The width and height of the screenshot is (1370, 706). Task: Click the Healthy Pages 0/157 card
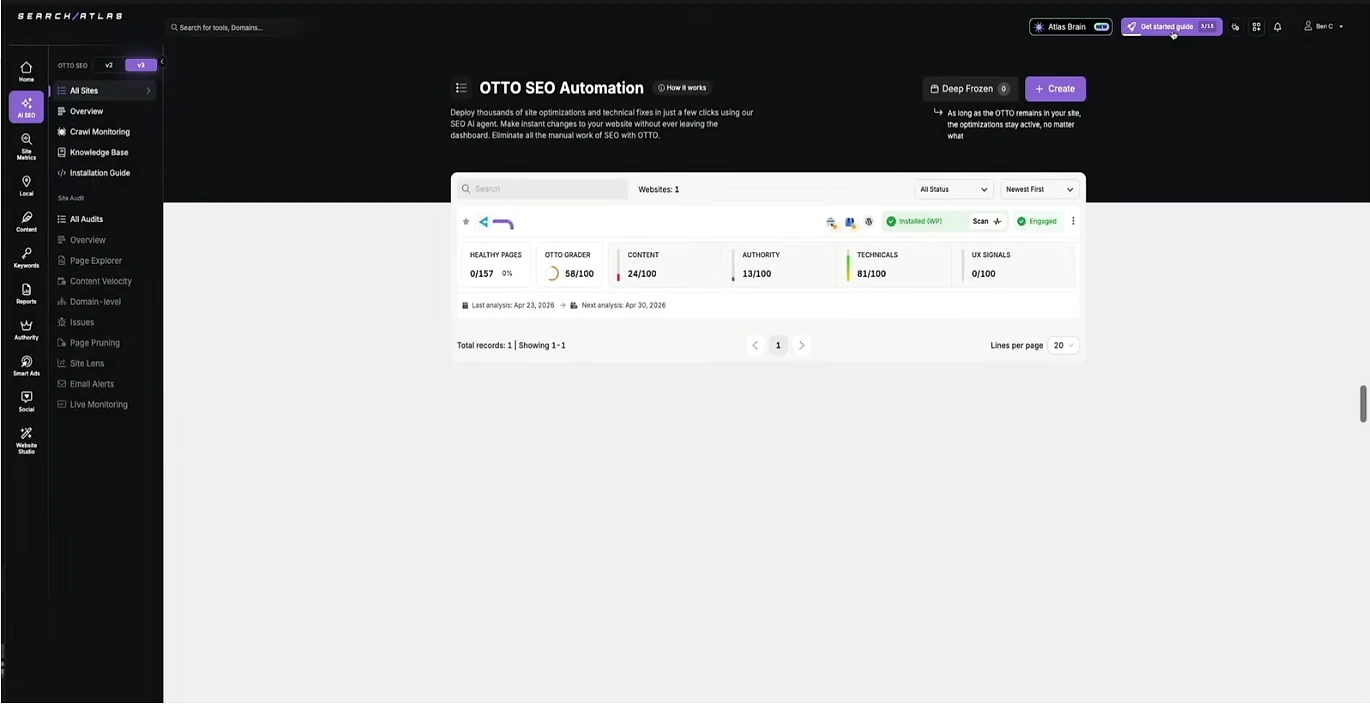[x=495, y=265]
